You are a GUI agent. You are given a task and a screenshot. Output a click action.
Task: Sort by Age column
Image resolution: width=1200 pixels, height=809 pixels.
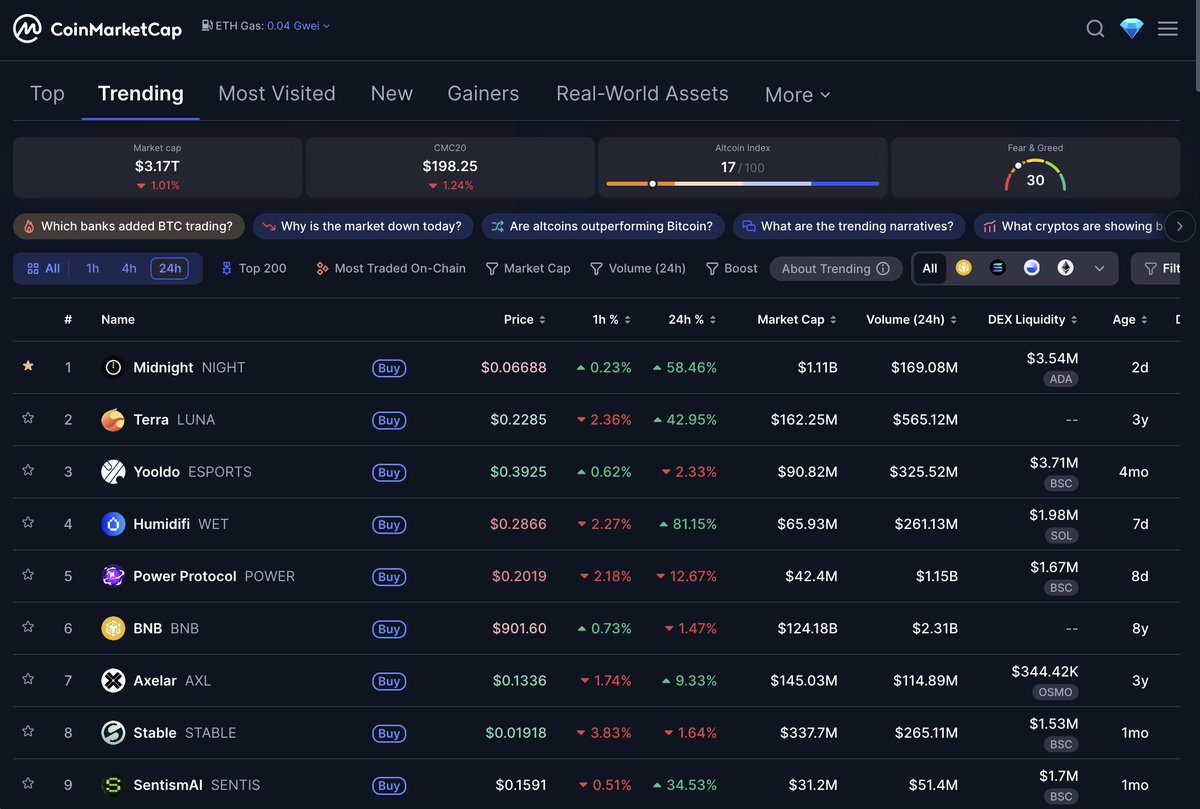click(x=1130, y=319)
